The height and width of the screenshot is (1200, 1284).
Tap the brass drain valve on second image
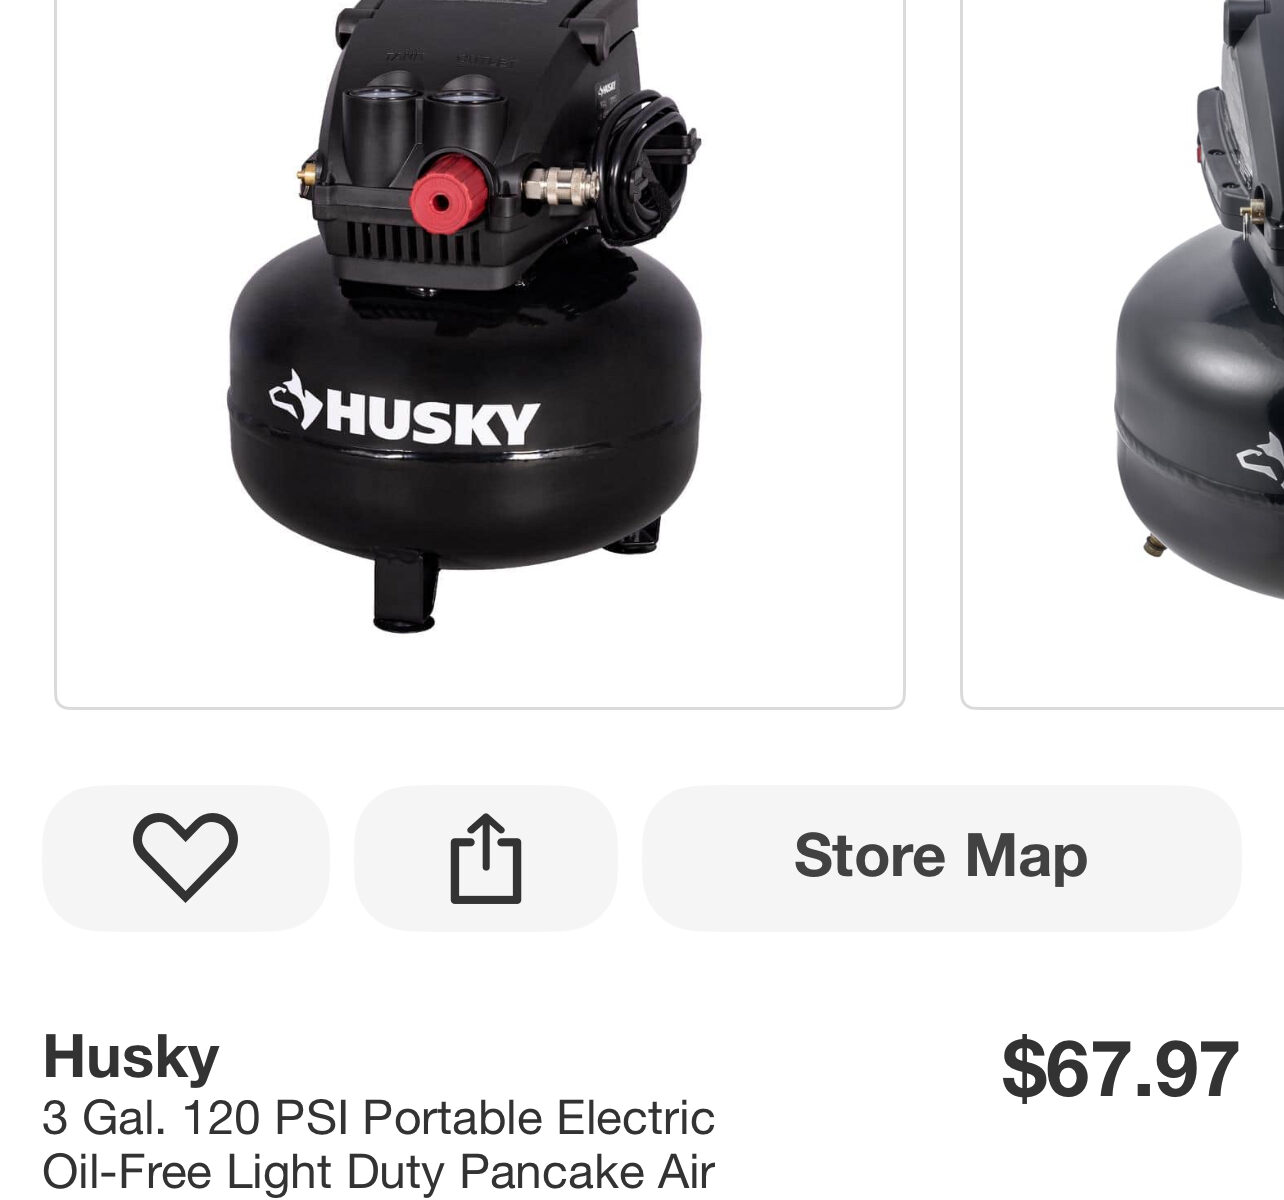(1157, 546)
